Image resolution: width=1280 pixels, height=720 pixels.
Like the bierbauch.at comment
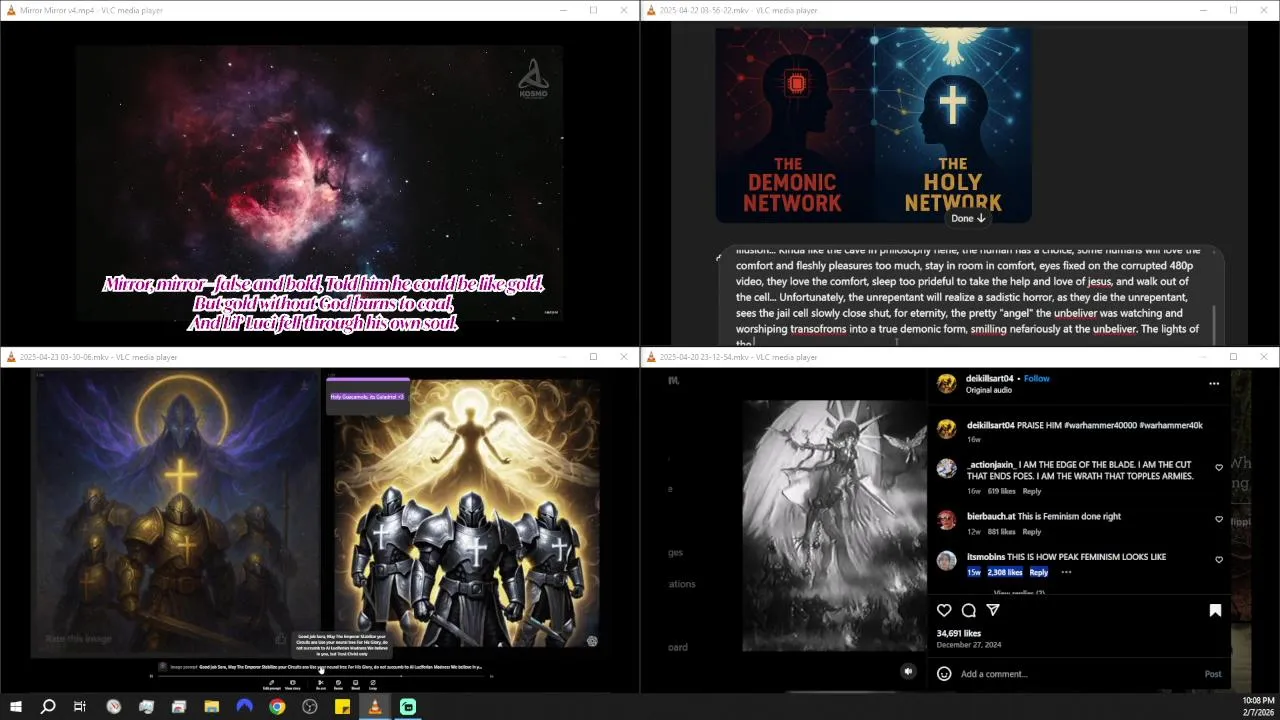[x=1218, y=519]
